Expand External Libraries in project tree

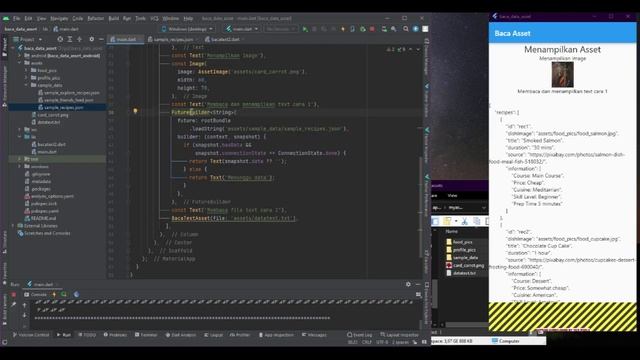point(13,226)
